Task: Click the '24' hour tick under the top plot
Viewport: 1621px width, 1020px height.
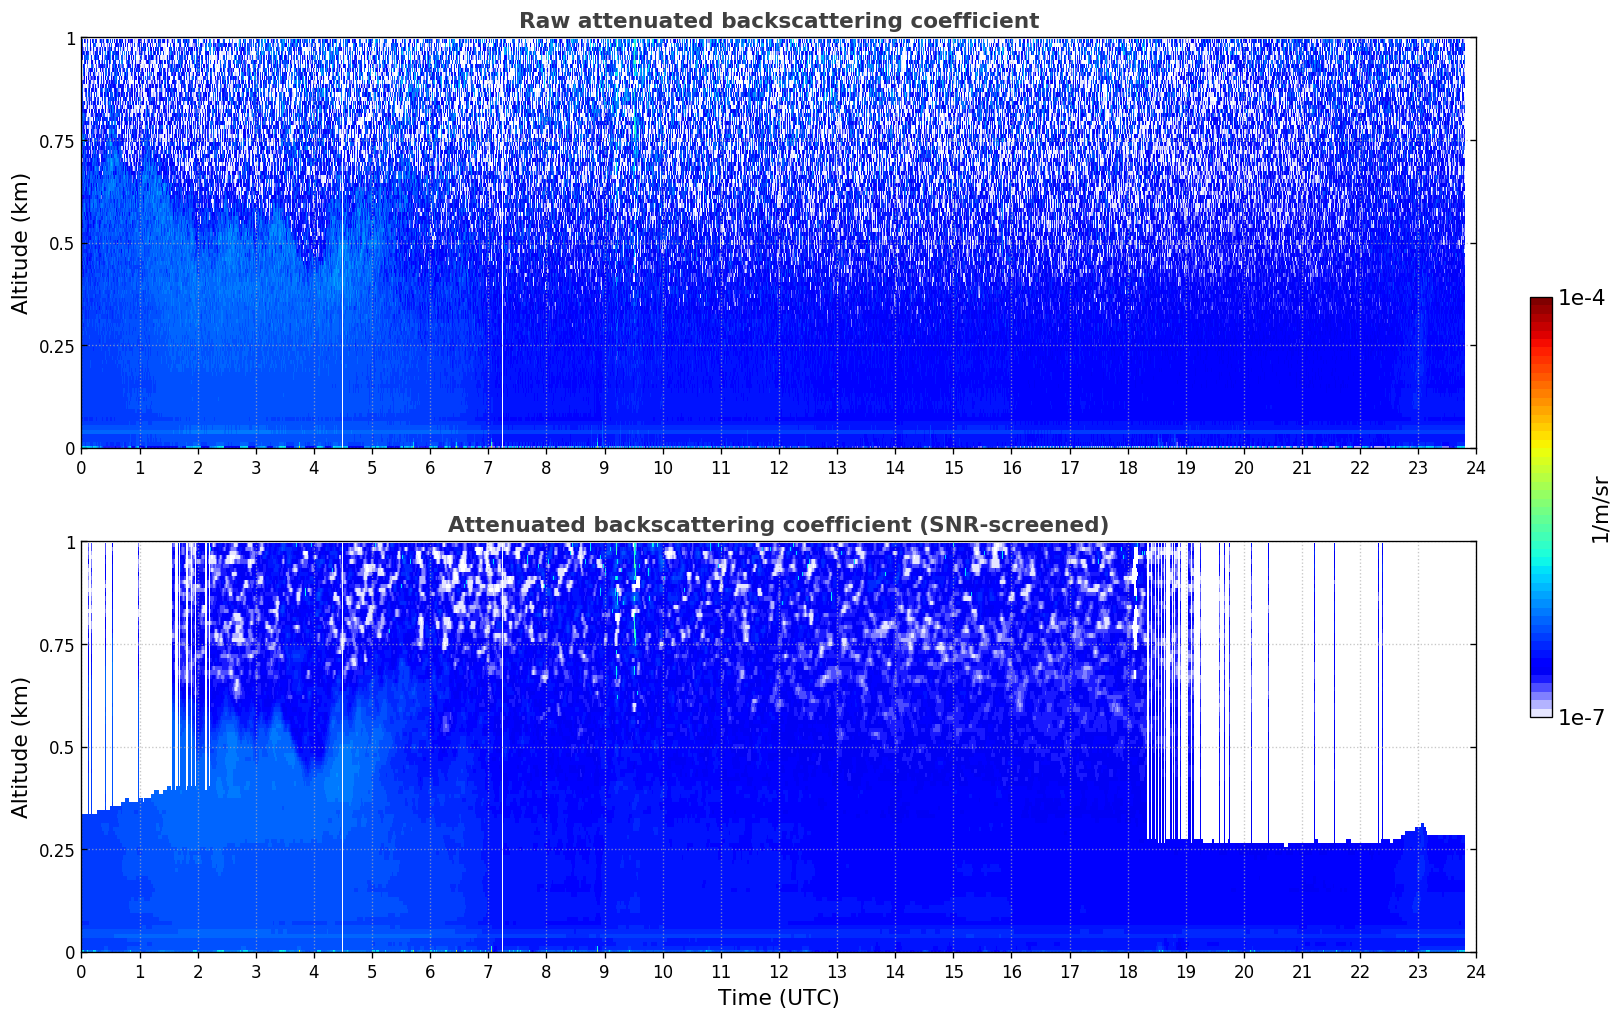Action: pyautogui.click(x=1476, y=467)
